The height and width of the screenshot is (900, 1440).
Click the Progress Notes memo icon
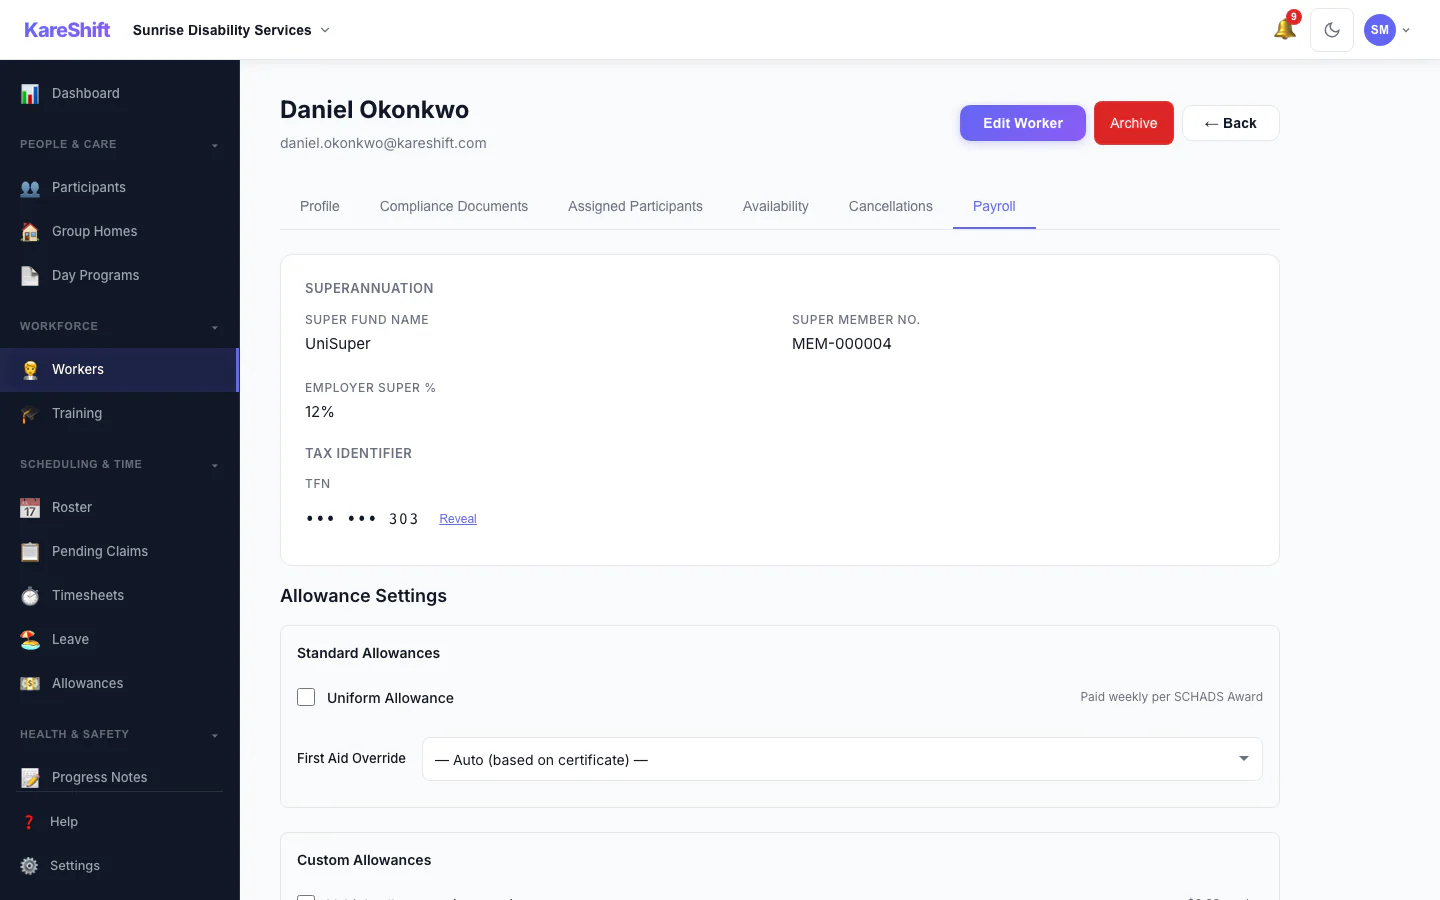point(30,778)
